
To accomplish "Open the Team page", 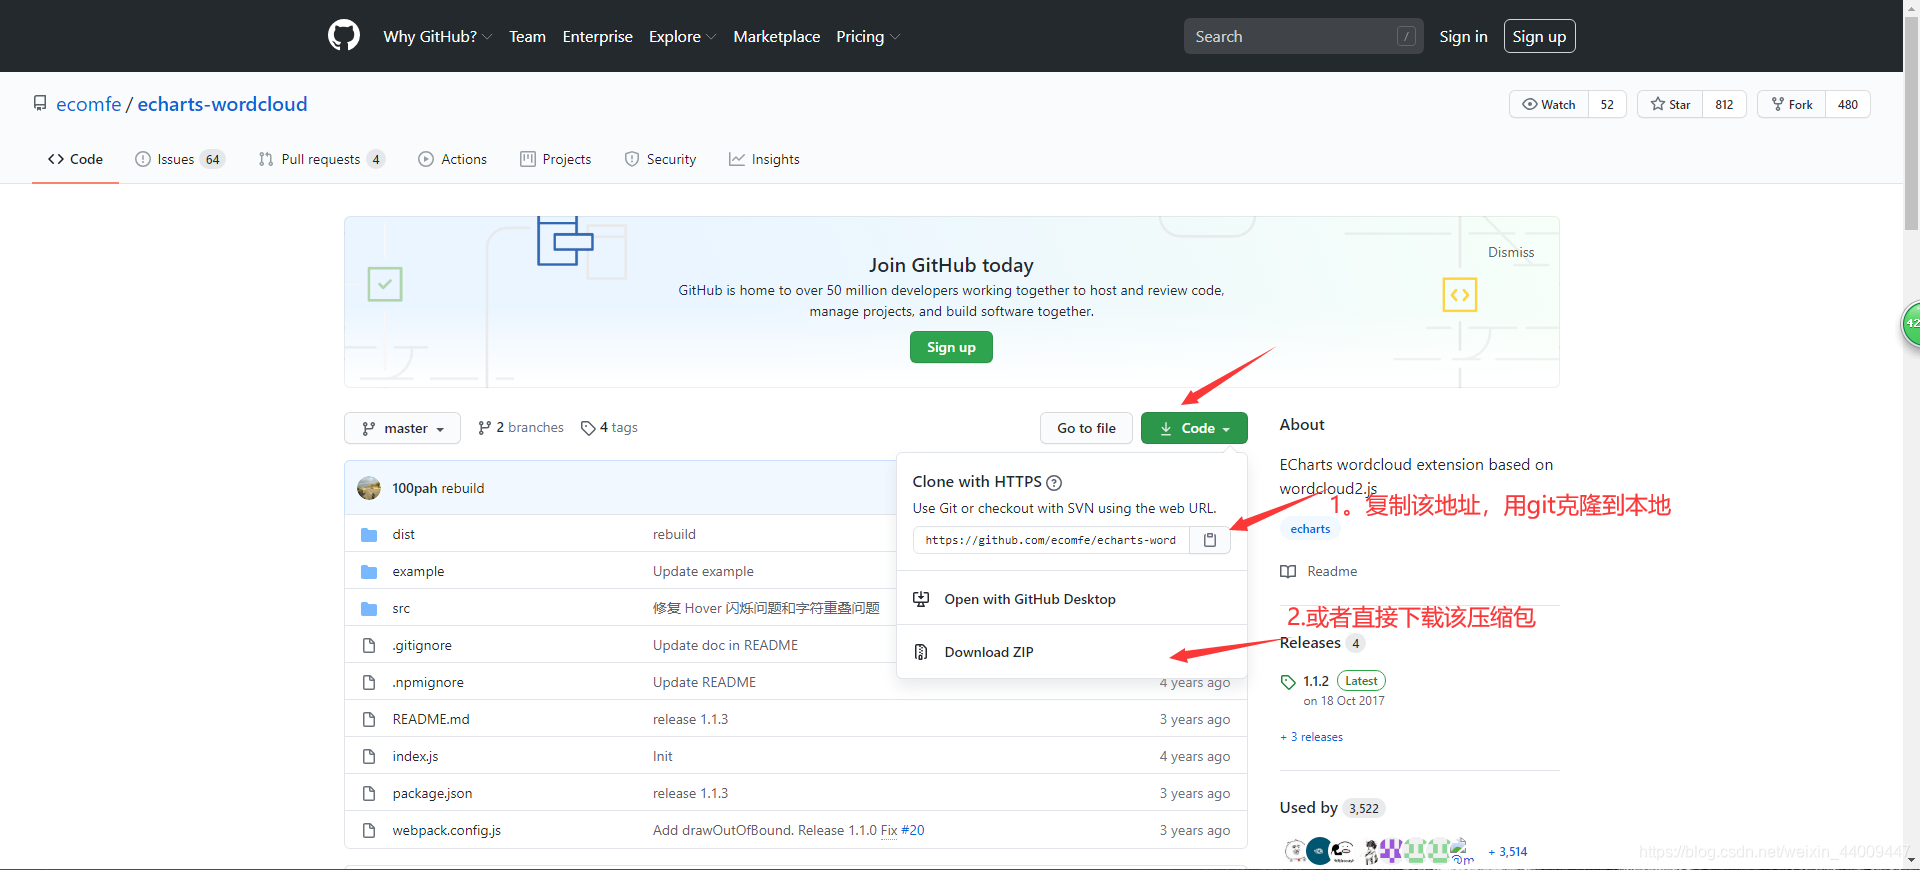I will tap(527, 36).
